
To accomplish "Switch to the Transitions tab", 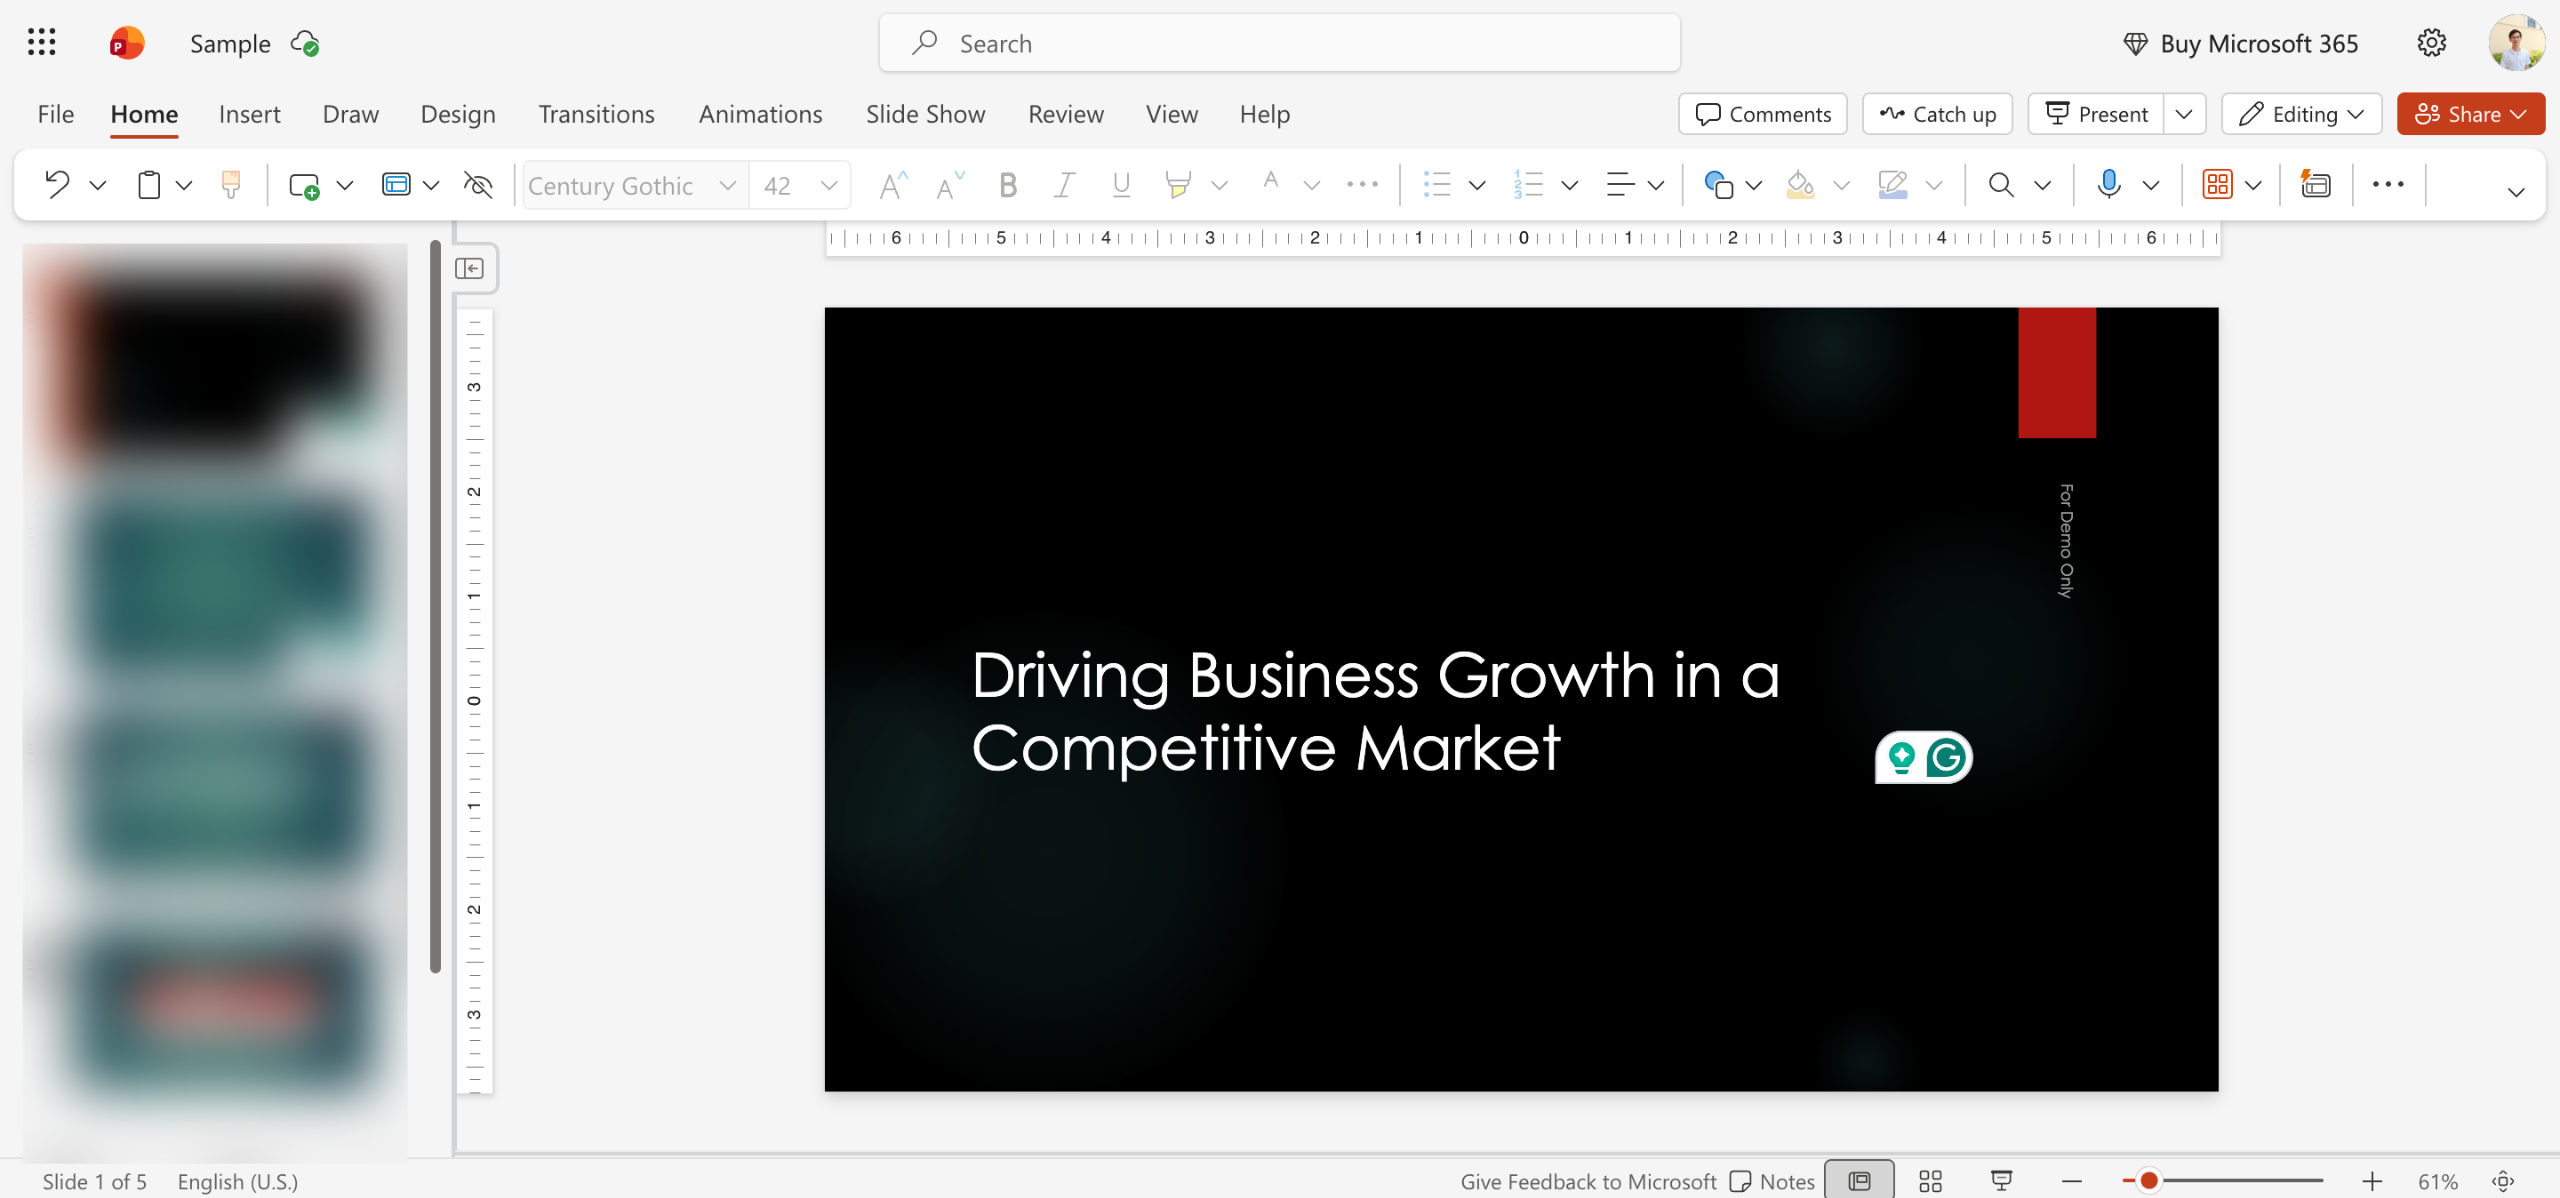I will tap(596, 114).
